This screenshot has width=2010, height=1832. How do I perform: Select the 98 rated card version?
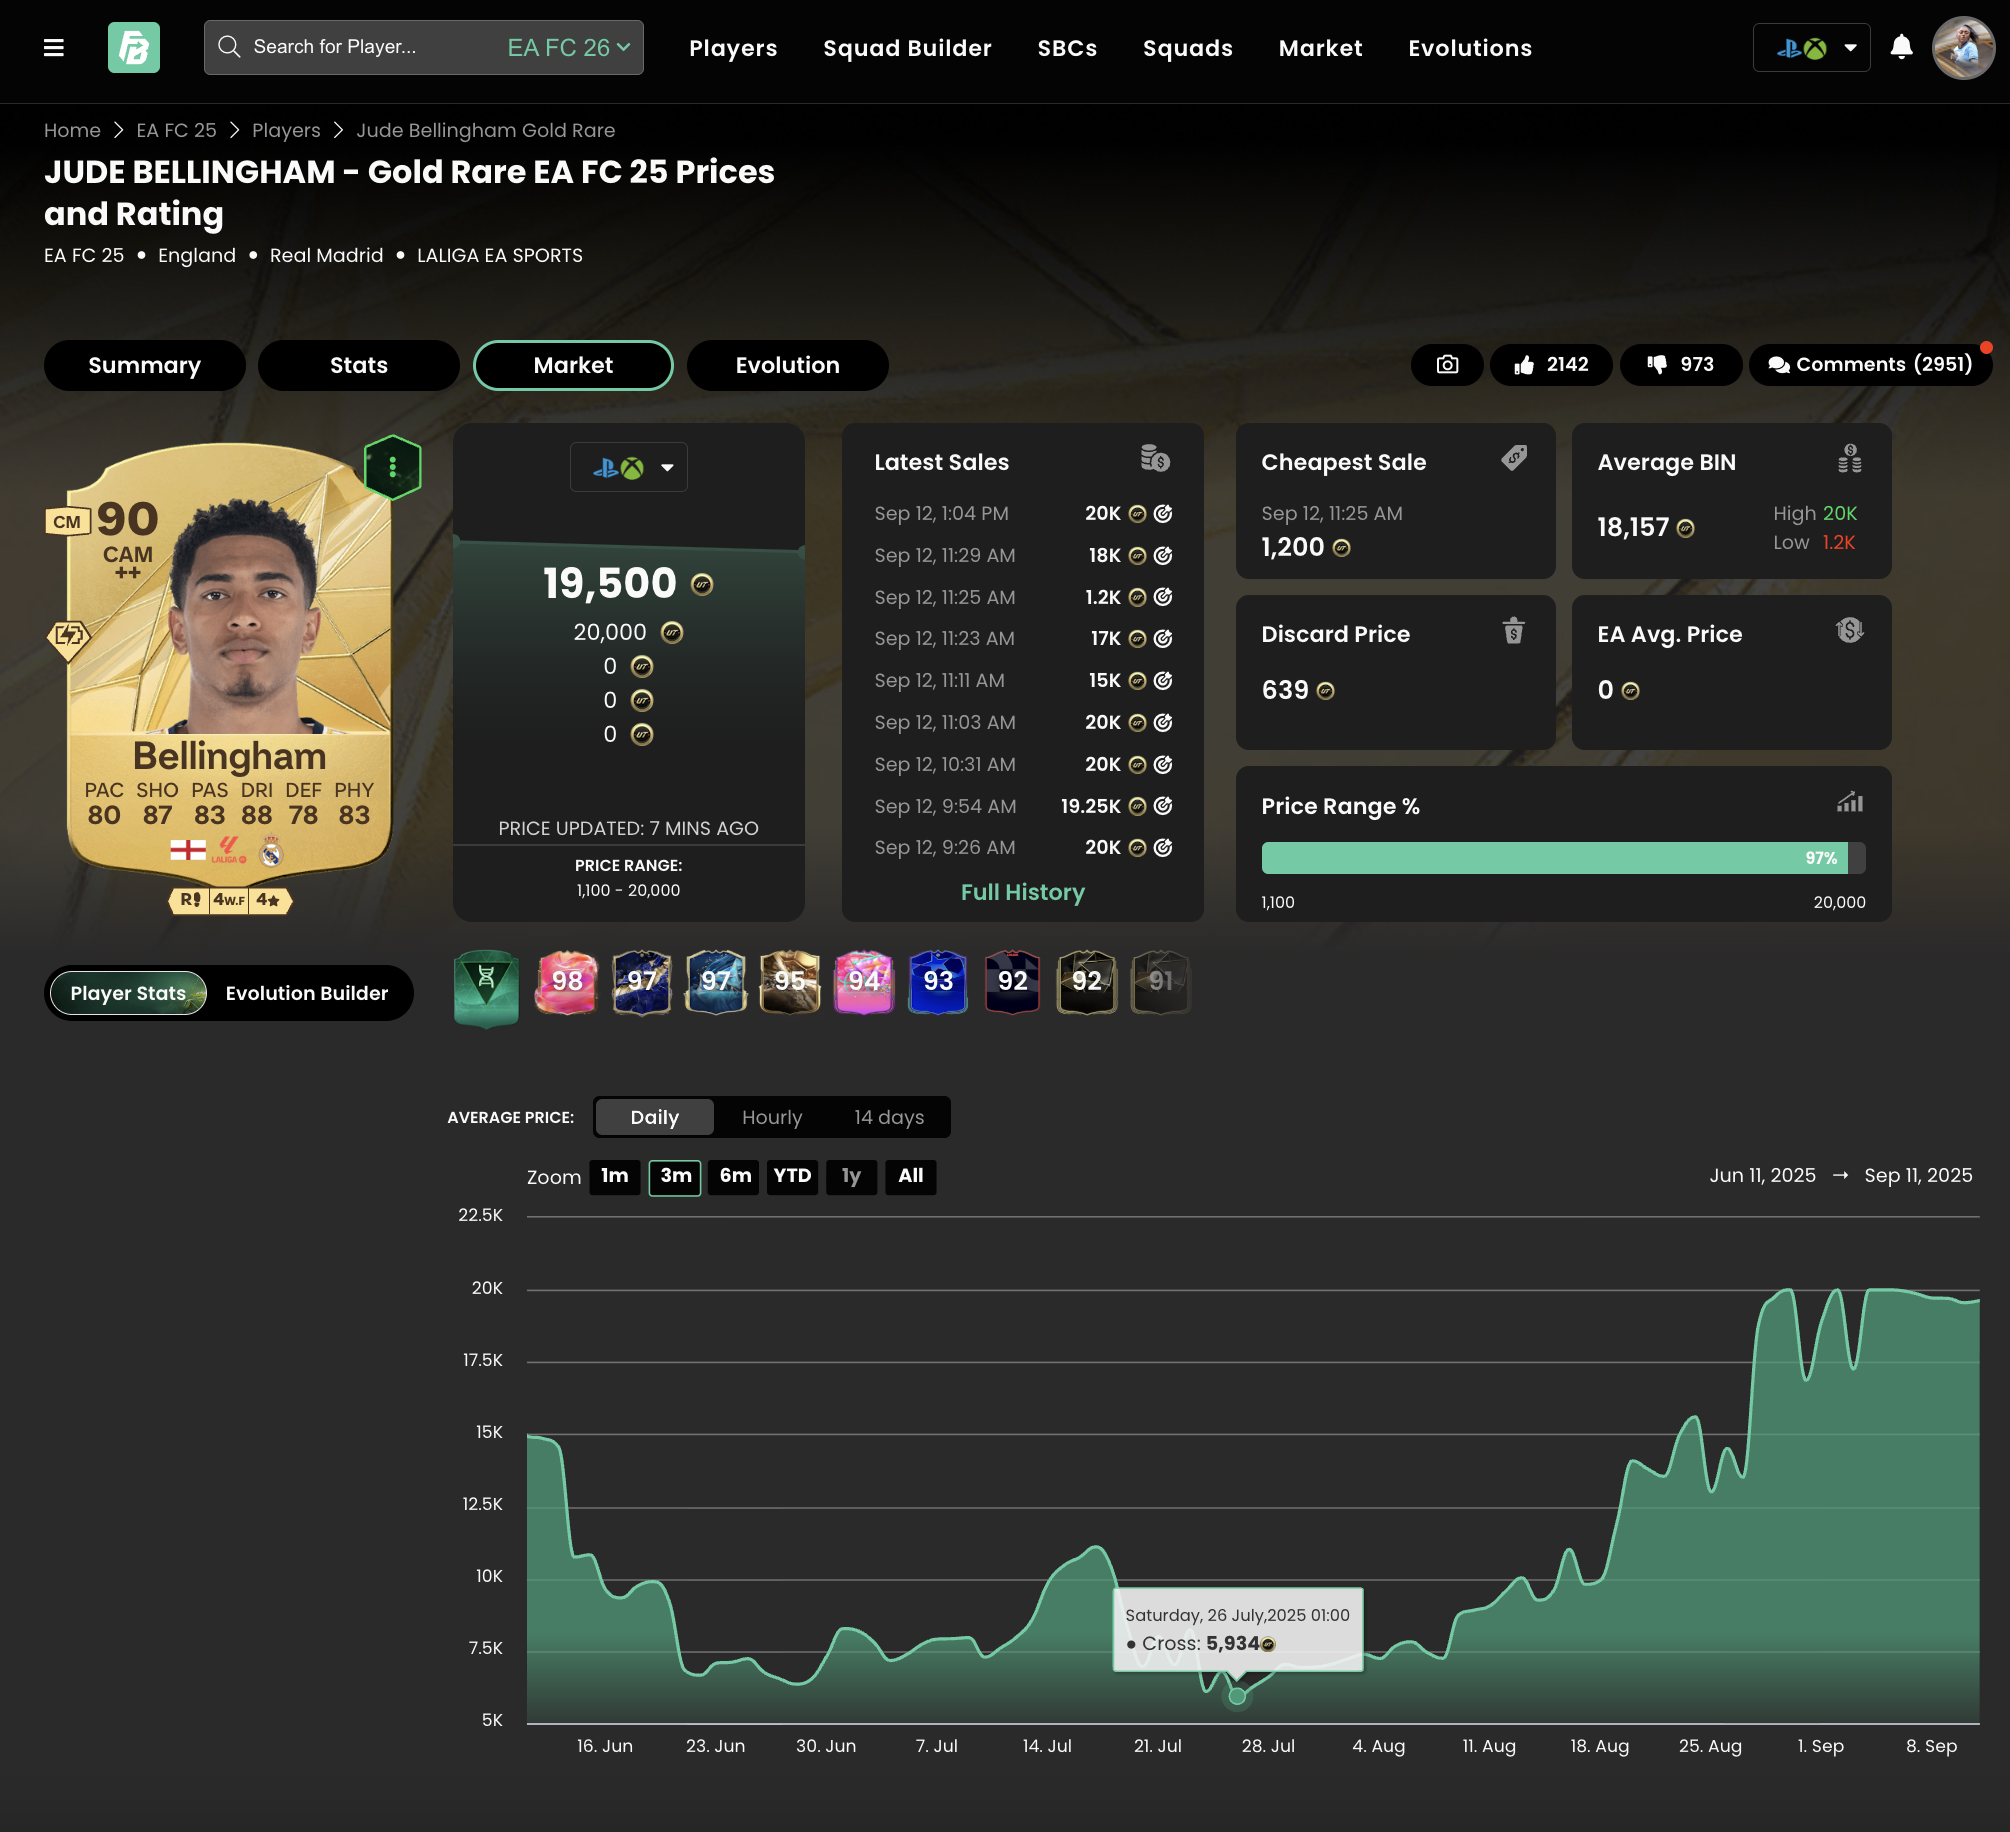coord(567,982)
